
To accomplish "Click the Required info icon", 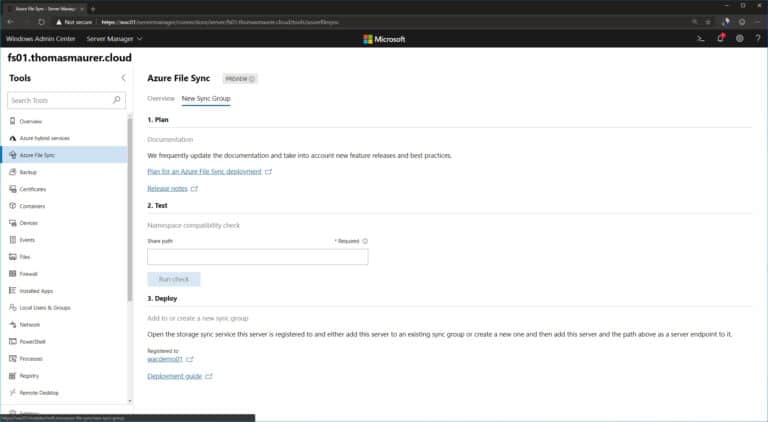I will tap(365, 241).
